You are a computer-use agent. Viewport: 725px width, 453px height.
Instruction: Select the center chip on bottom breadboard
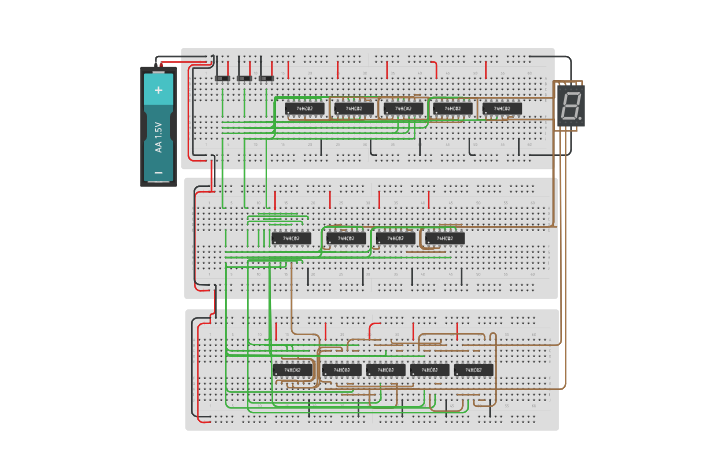(x=385, y=370)
